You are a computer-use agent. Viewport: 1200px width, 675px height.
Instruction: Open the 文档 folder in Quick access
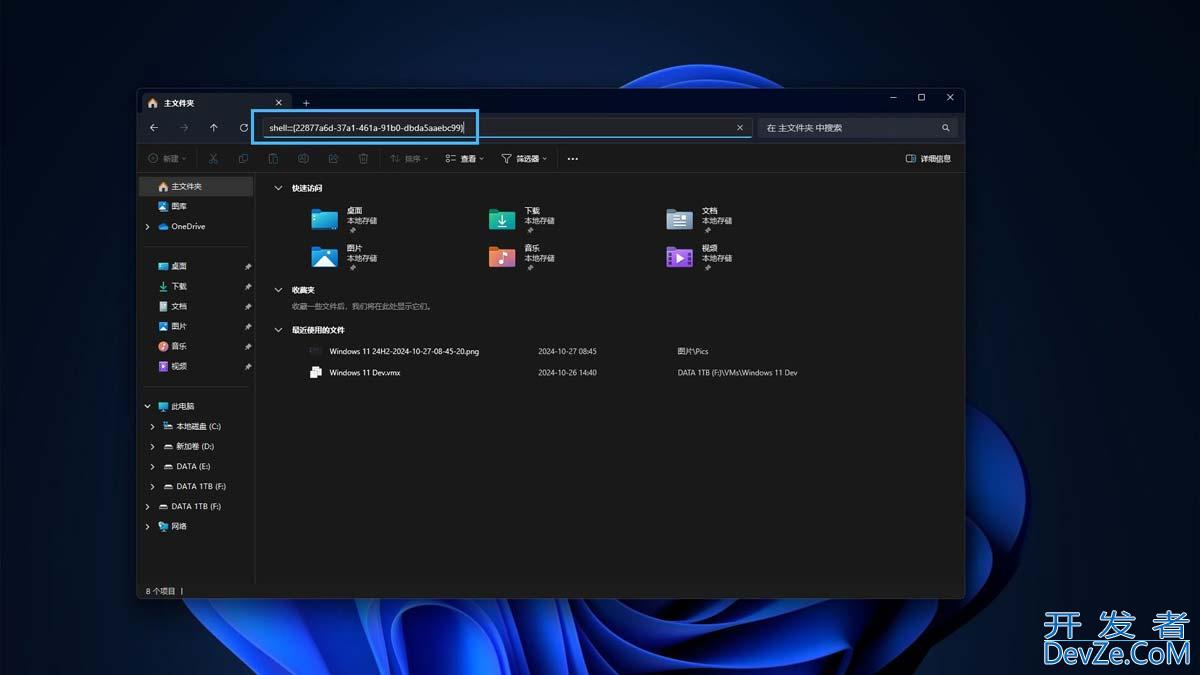coord(680,219)
